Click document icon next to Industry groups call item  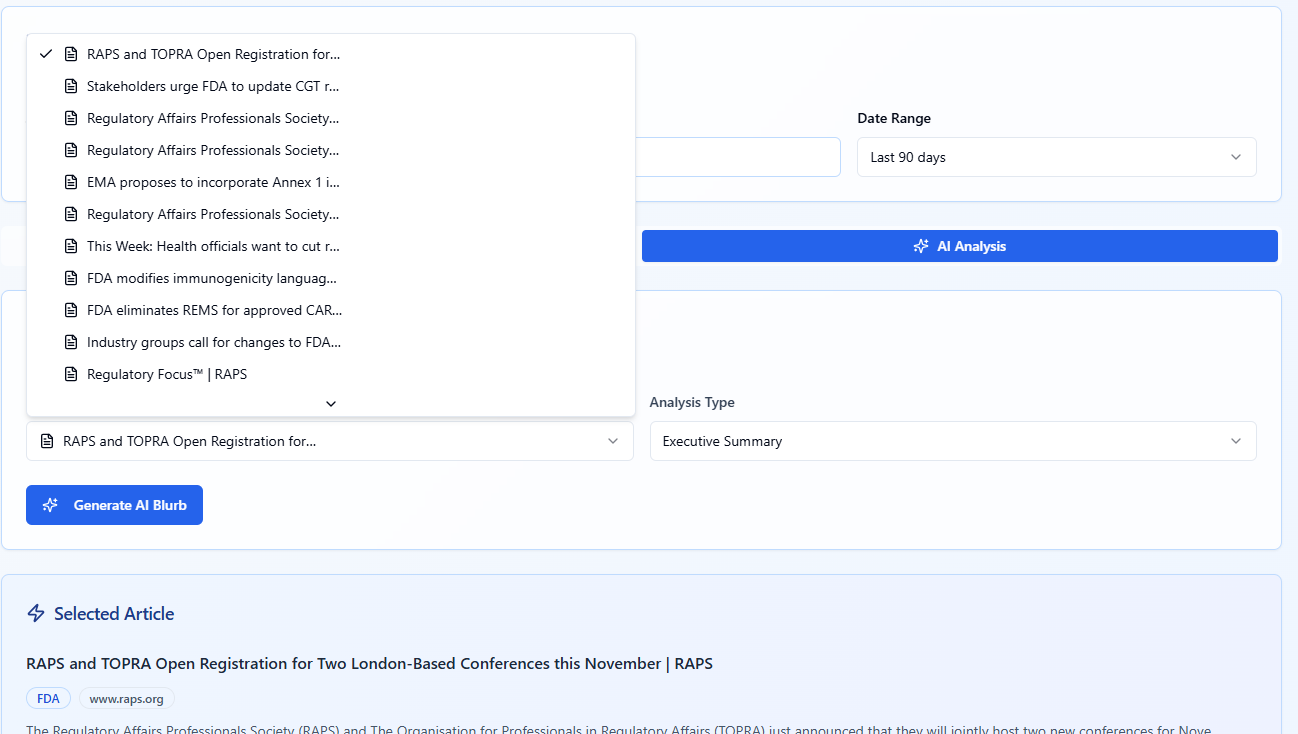click(71, 342)
